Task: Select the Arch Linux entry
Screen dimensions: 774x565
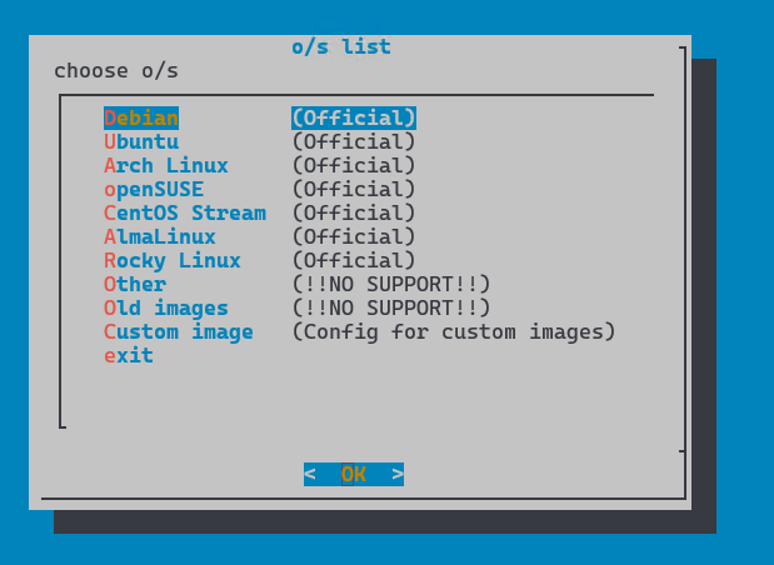Action: 166,166
